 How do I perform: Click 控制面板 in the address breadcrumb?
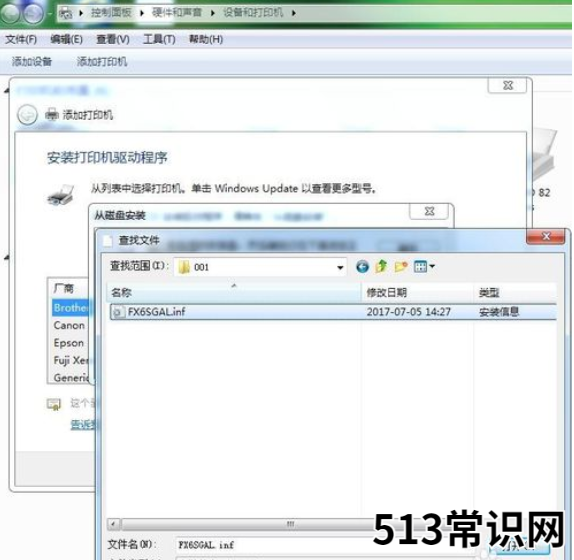point(111,13)
